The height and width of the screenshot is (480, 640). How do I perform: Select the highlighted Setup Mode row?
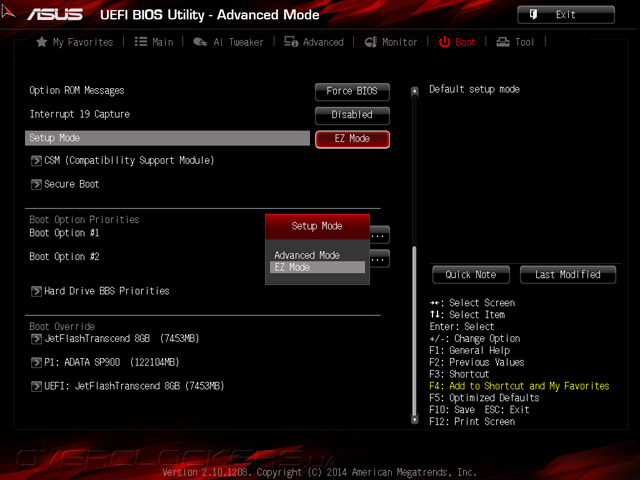(x=167, y=138)
